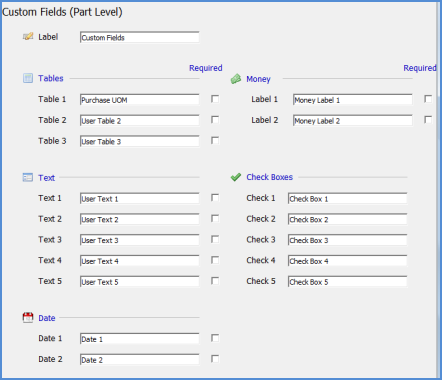Image resolution: width=442 pixels, height=380 pixels.
Task: Click the Tables section grid icon
Action: click(x=28, y=78)
